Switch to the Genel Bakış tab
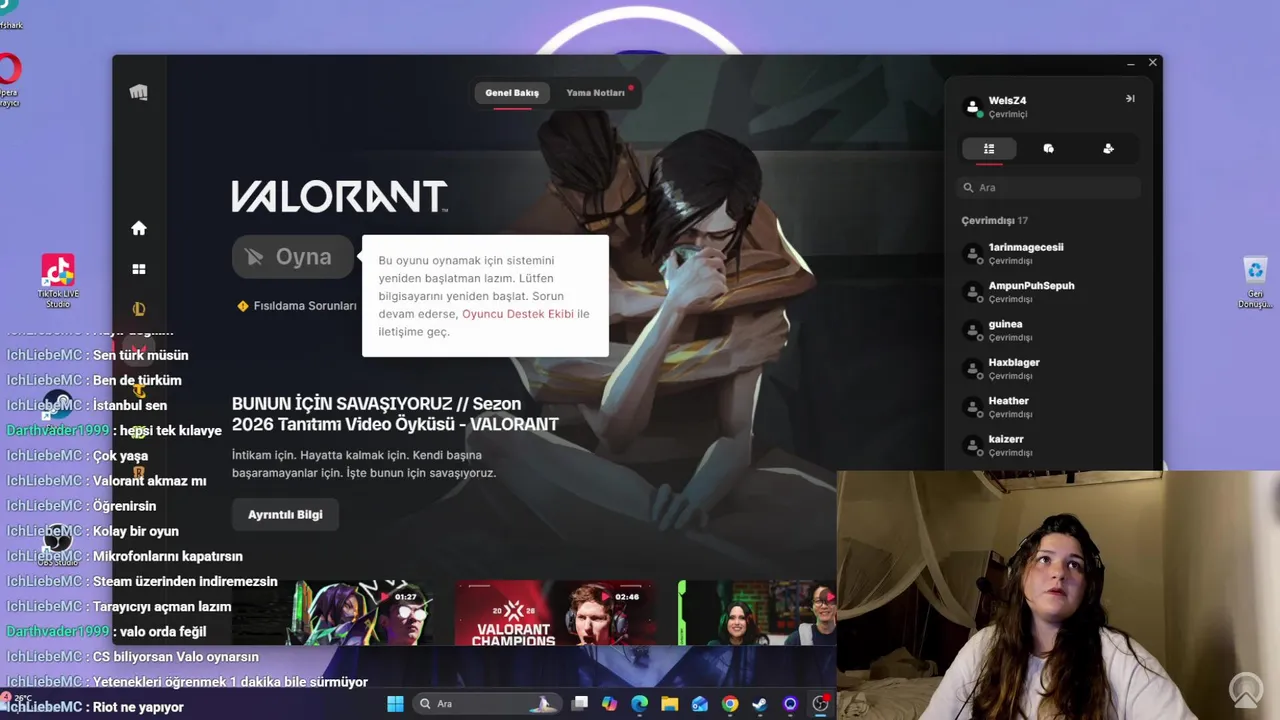This screenshot has width=1280, height=720. (512, 93)
